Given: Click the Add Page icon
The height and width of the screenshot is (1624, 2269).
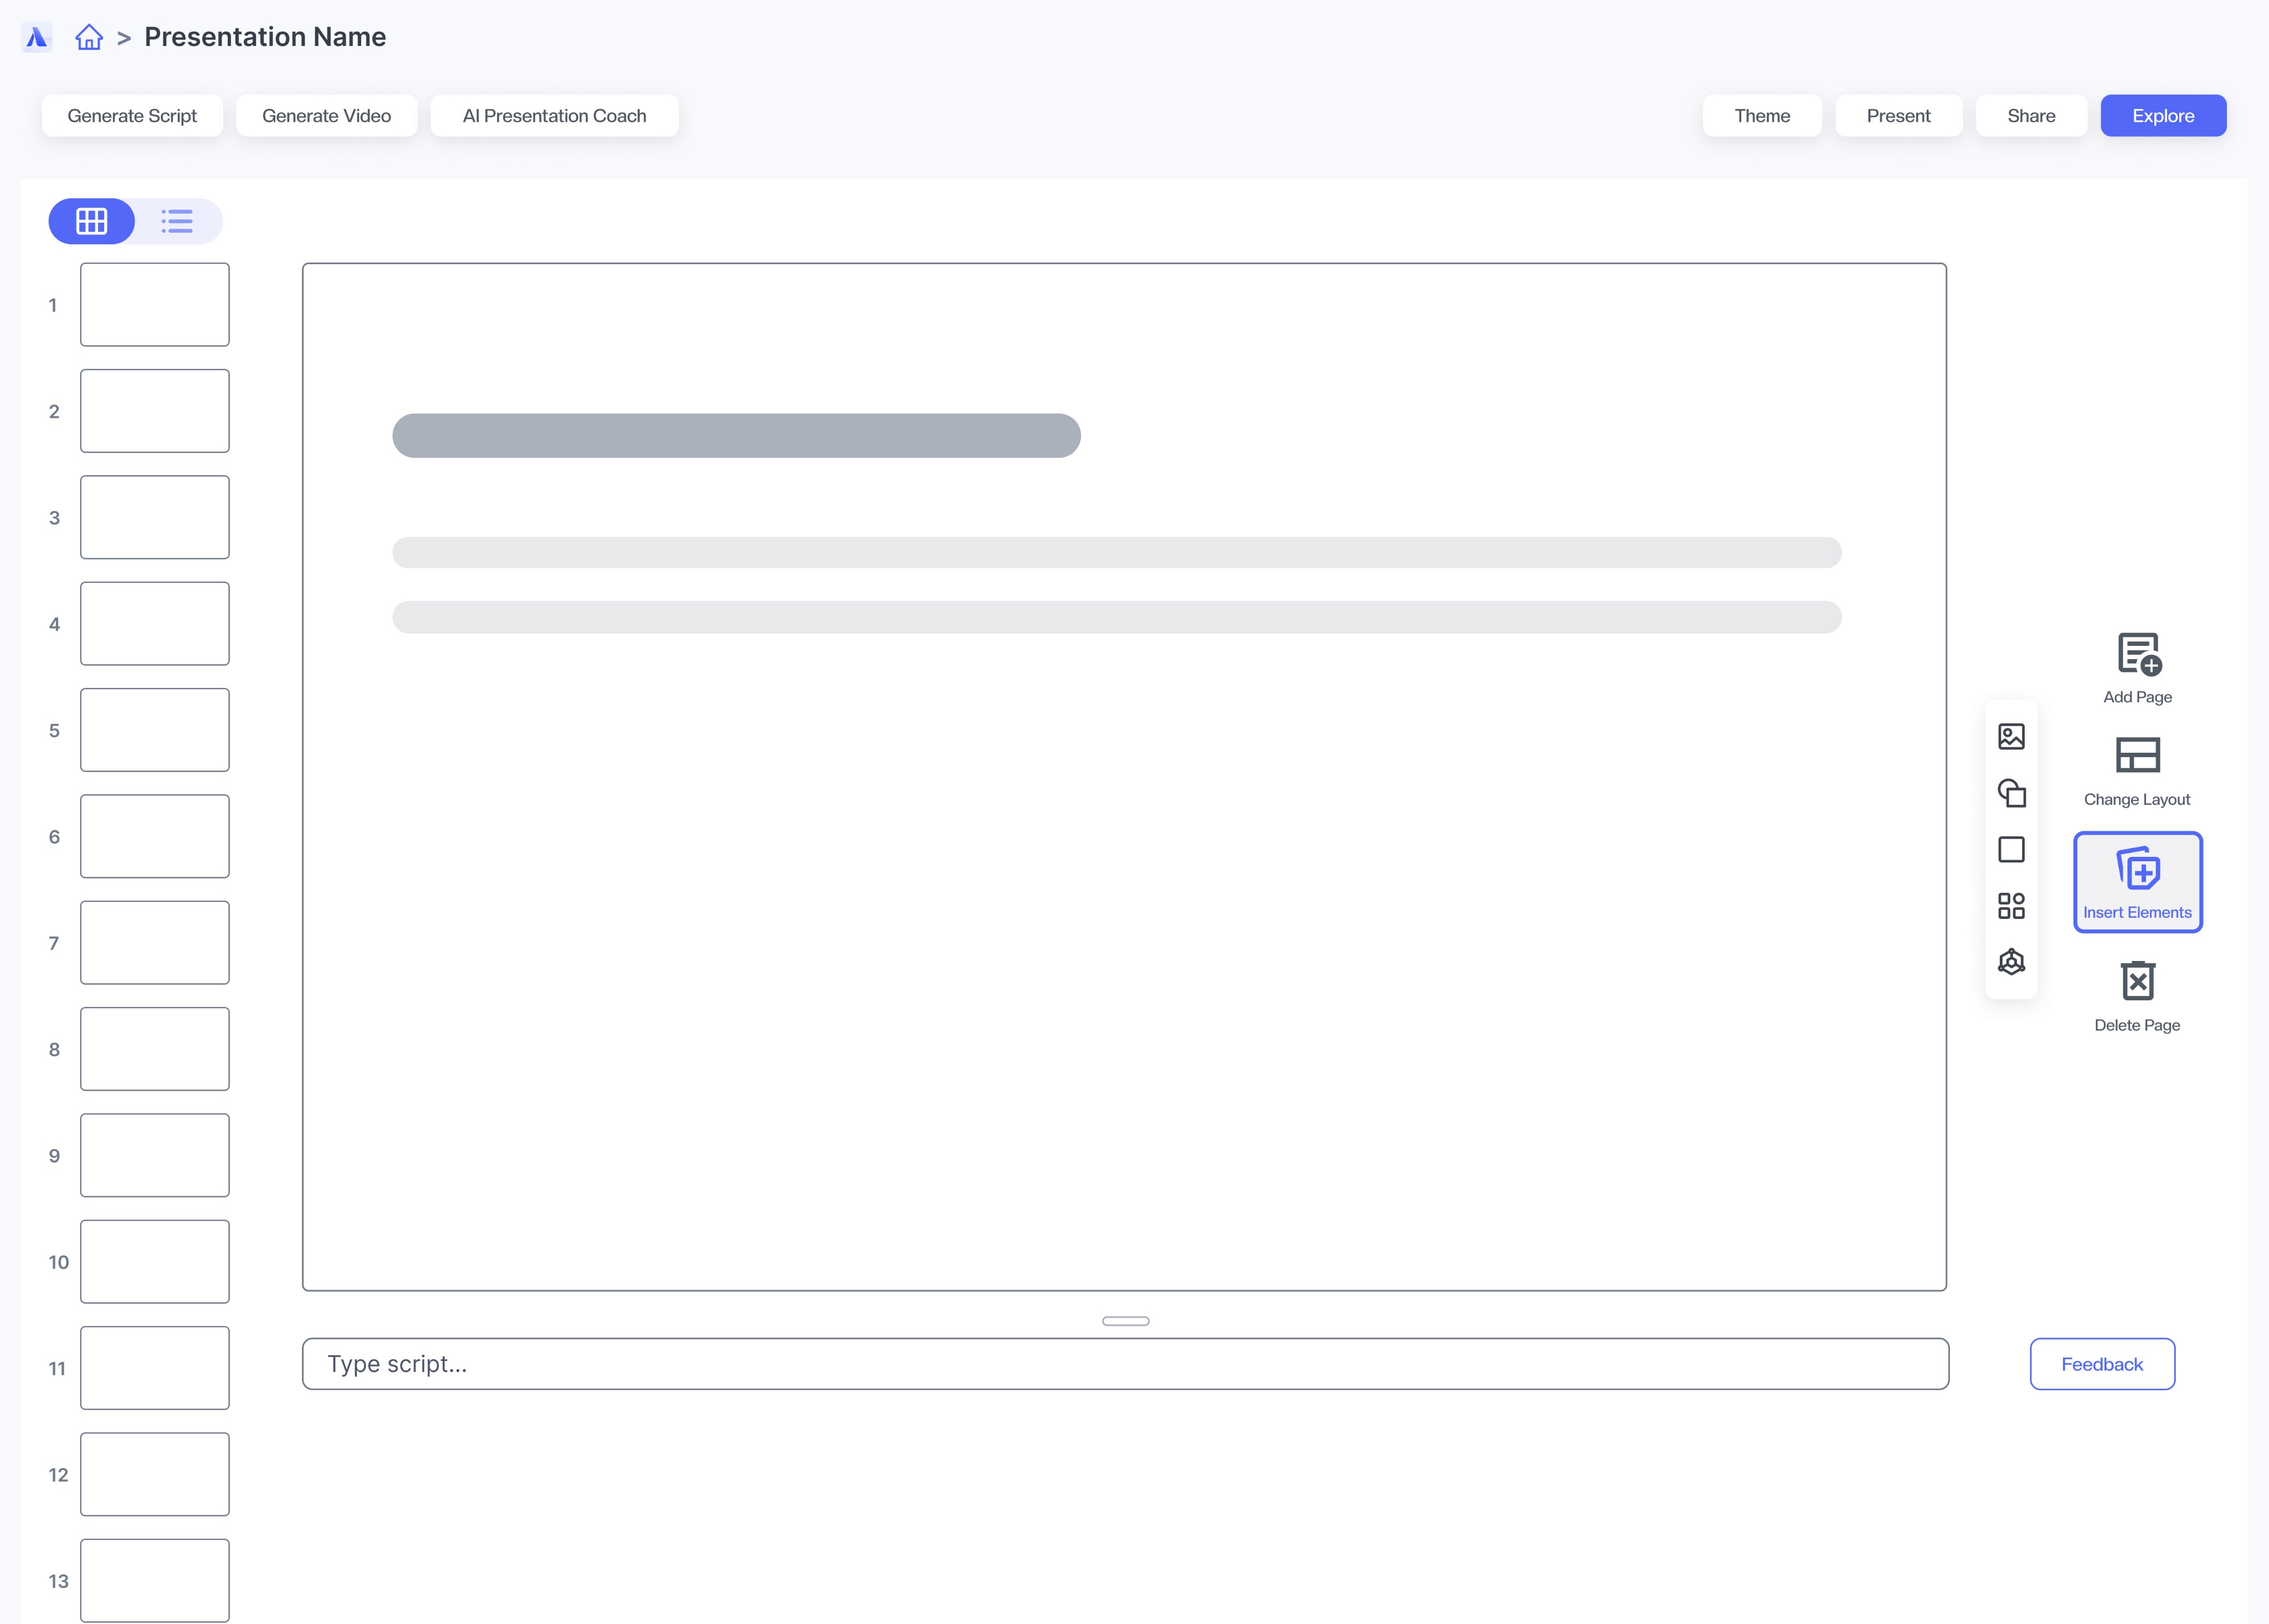Looking at the screenshot, I should (x=2138, y=655).
